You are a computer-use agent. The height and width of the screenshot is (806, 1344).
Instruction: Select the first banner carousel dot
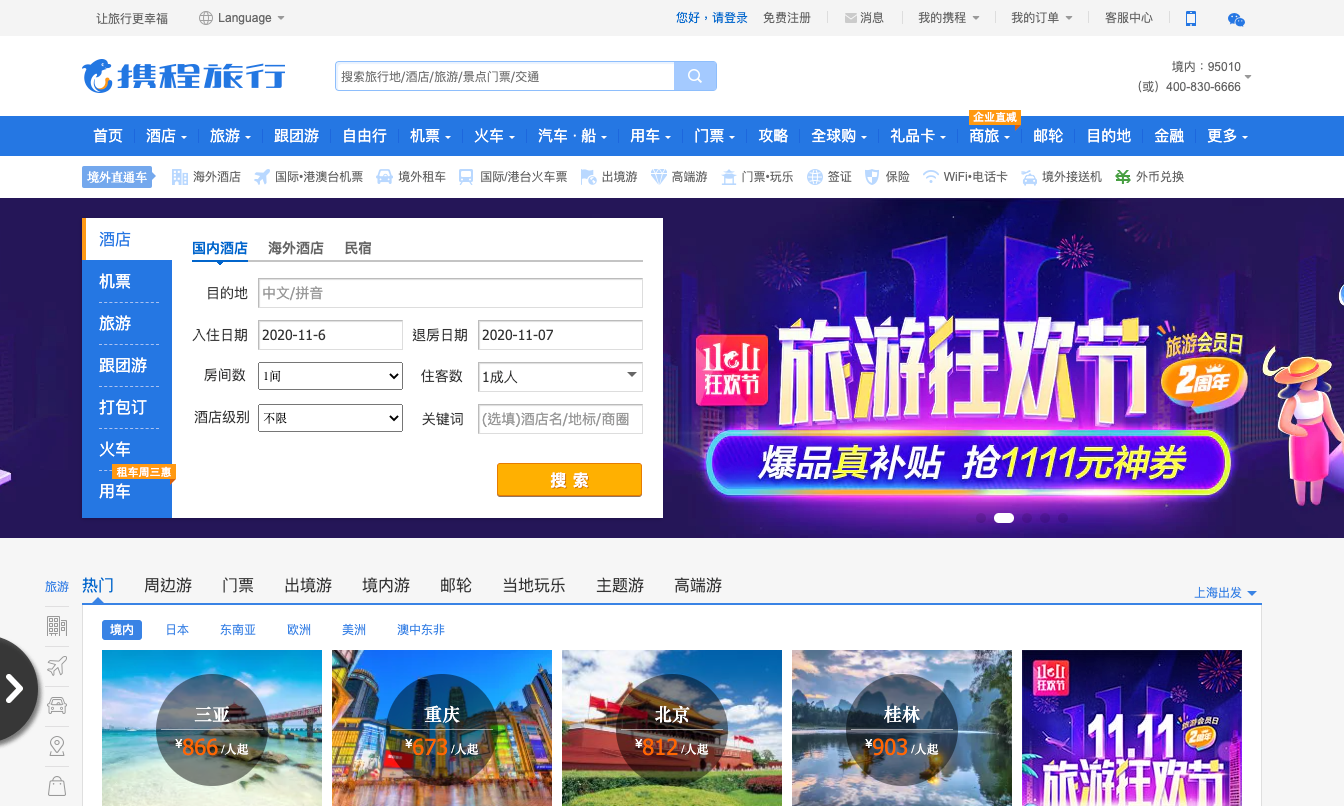[x=981, y=518]
